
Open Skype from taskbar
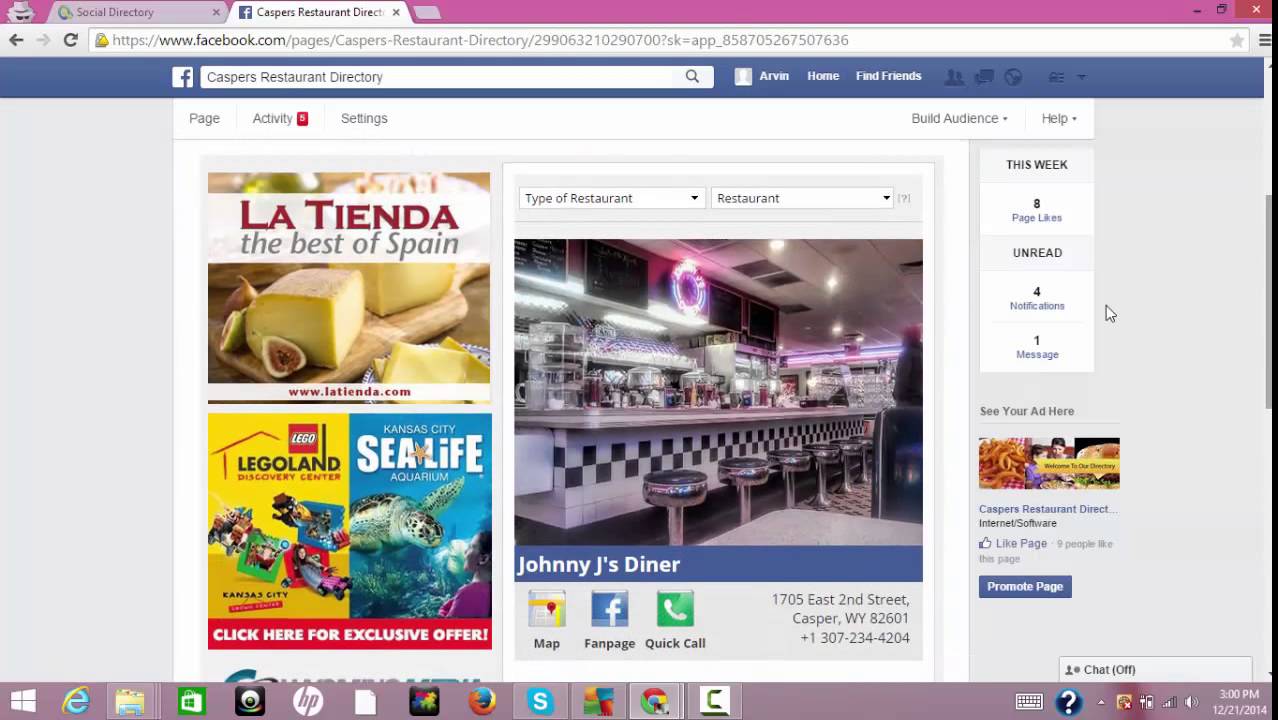tap(540, 701)
